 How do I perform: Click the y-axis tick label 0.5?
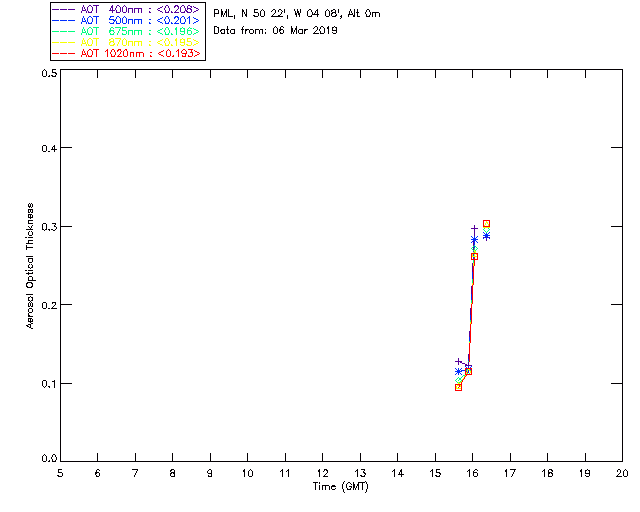pos(49,73)
